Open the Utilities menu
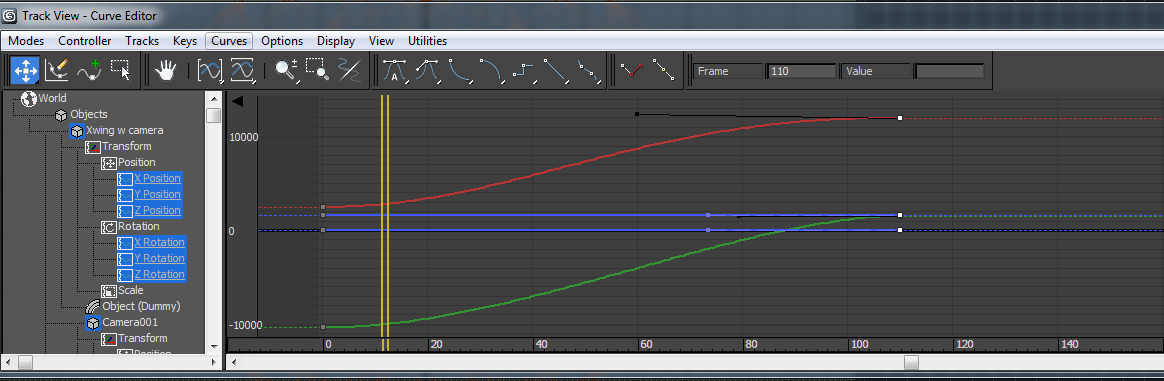This screenshot has width=1164, height=381. 428,41
